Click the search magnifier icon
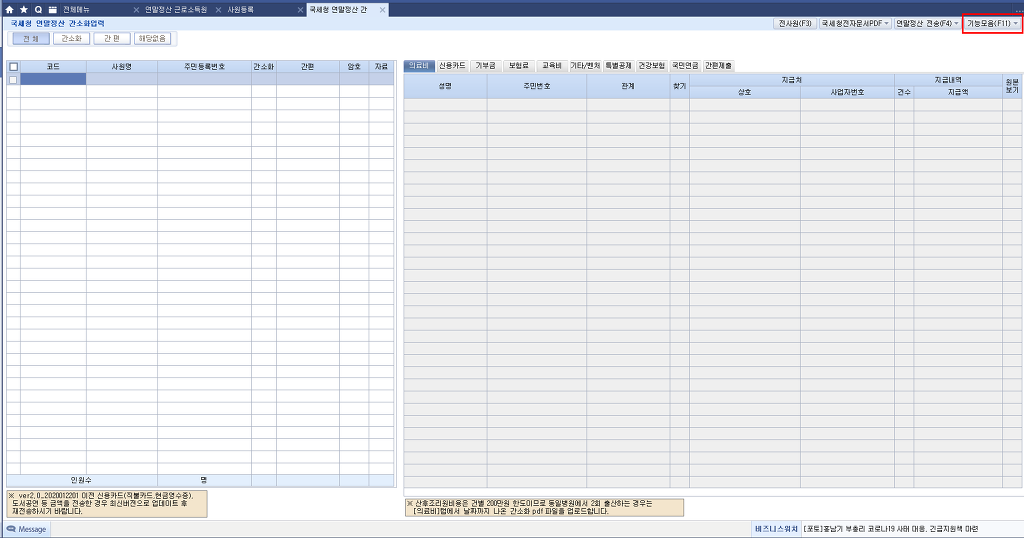1024x538 pixels. 38,9
